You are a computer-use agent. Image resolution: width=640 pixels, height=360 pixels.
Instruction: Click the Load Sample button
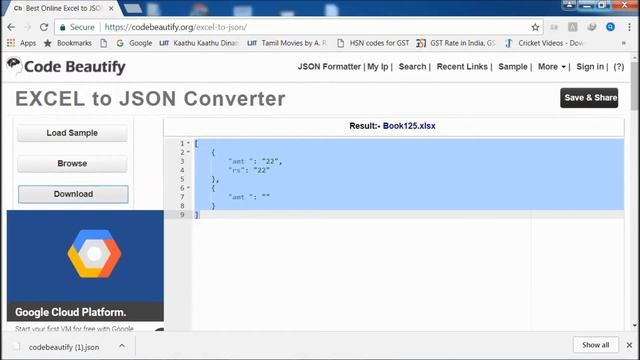[x=72, y=133]
